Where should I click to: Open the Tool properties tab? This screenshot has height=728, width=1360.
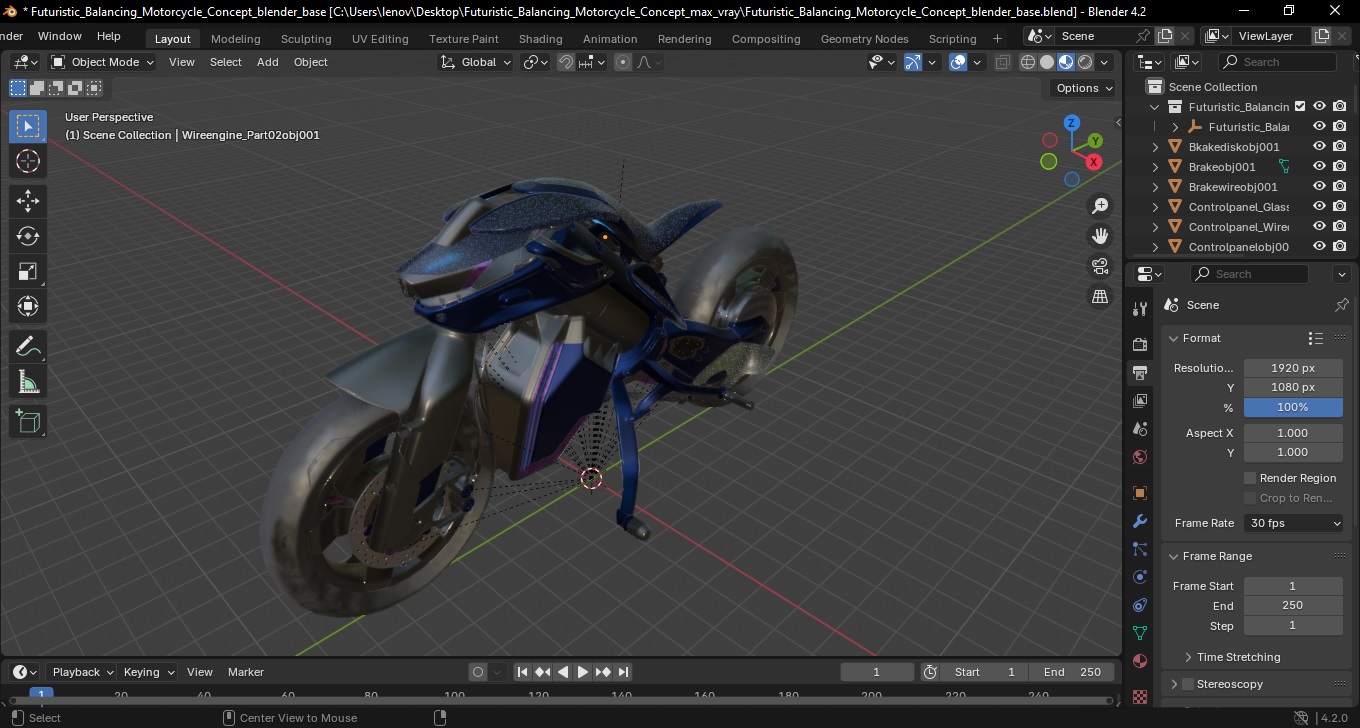click(1140, 308)
